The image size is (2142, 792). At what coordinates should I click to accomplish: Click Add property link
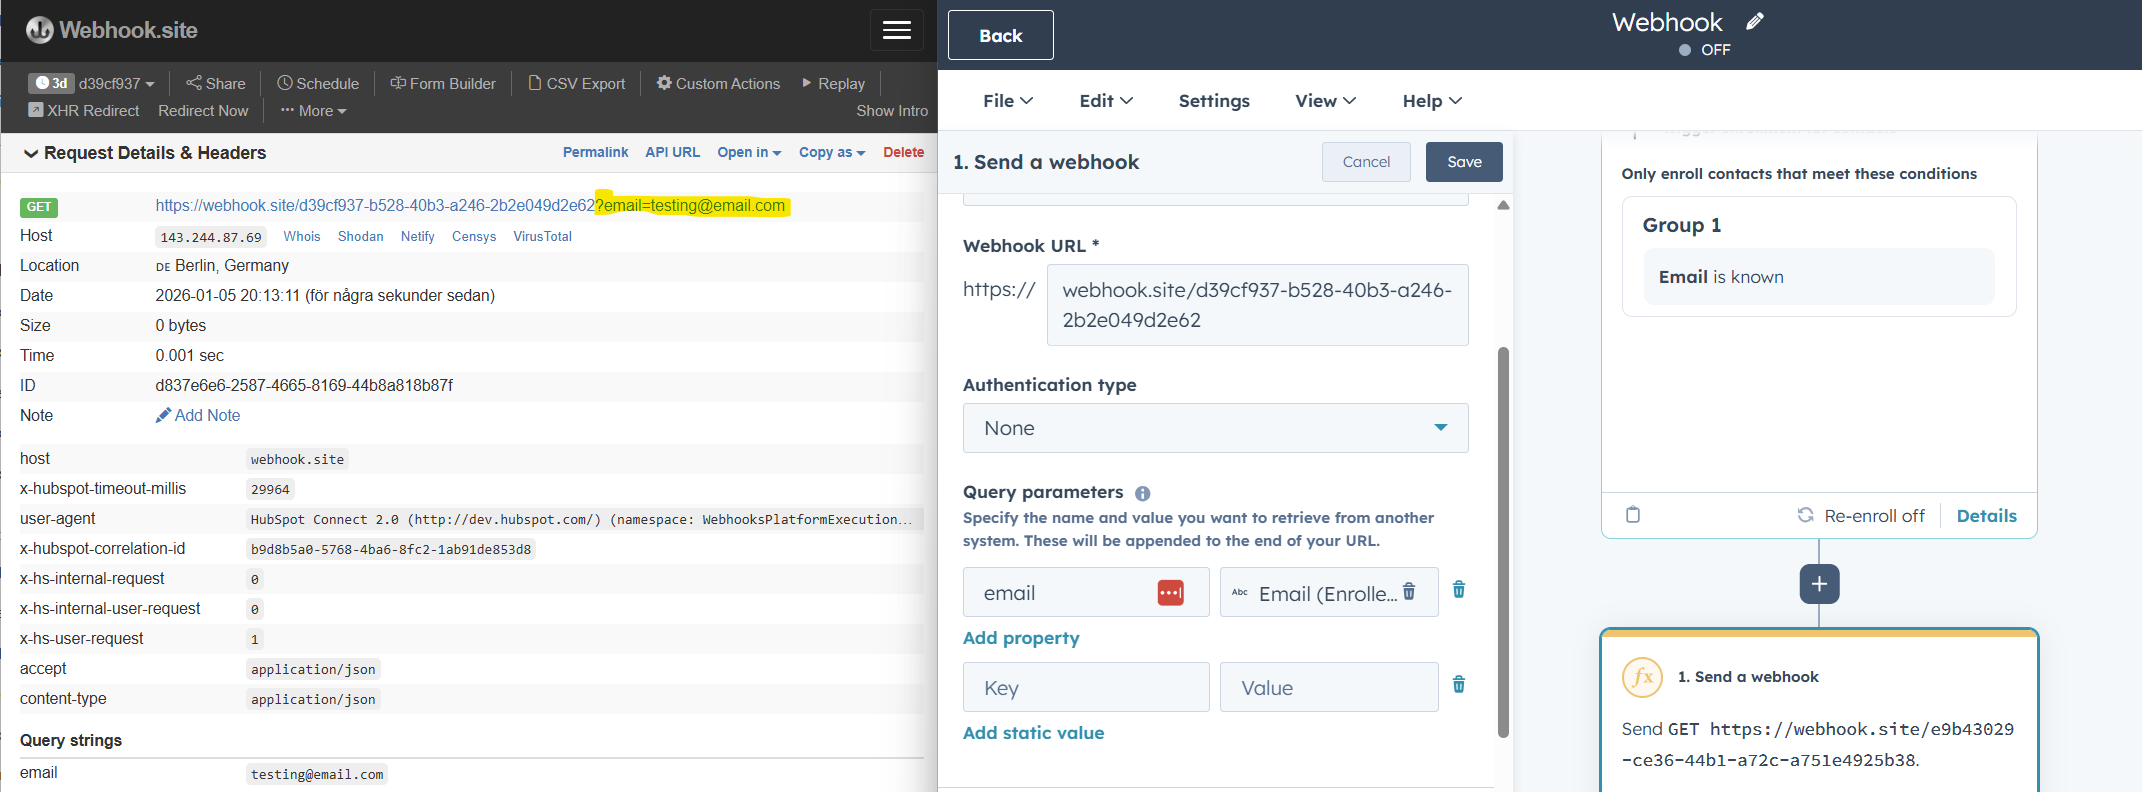1021,638
